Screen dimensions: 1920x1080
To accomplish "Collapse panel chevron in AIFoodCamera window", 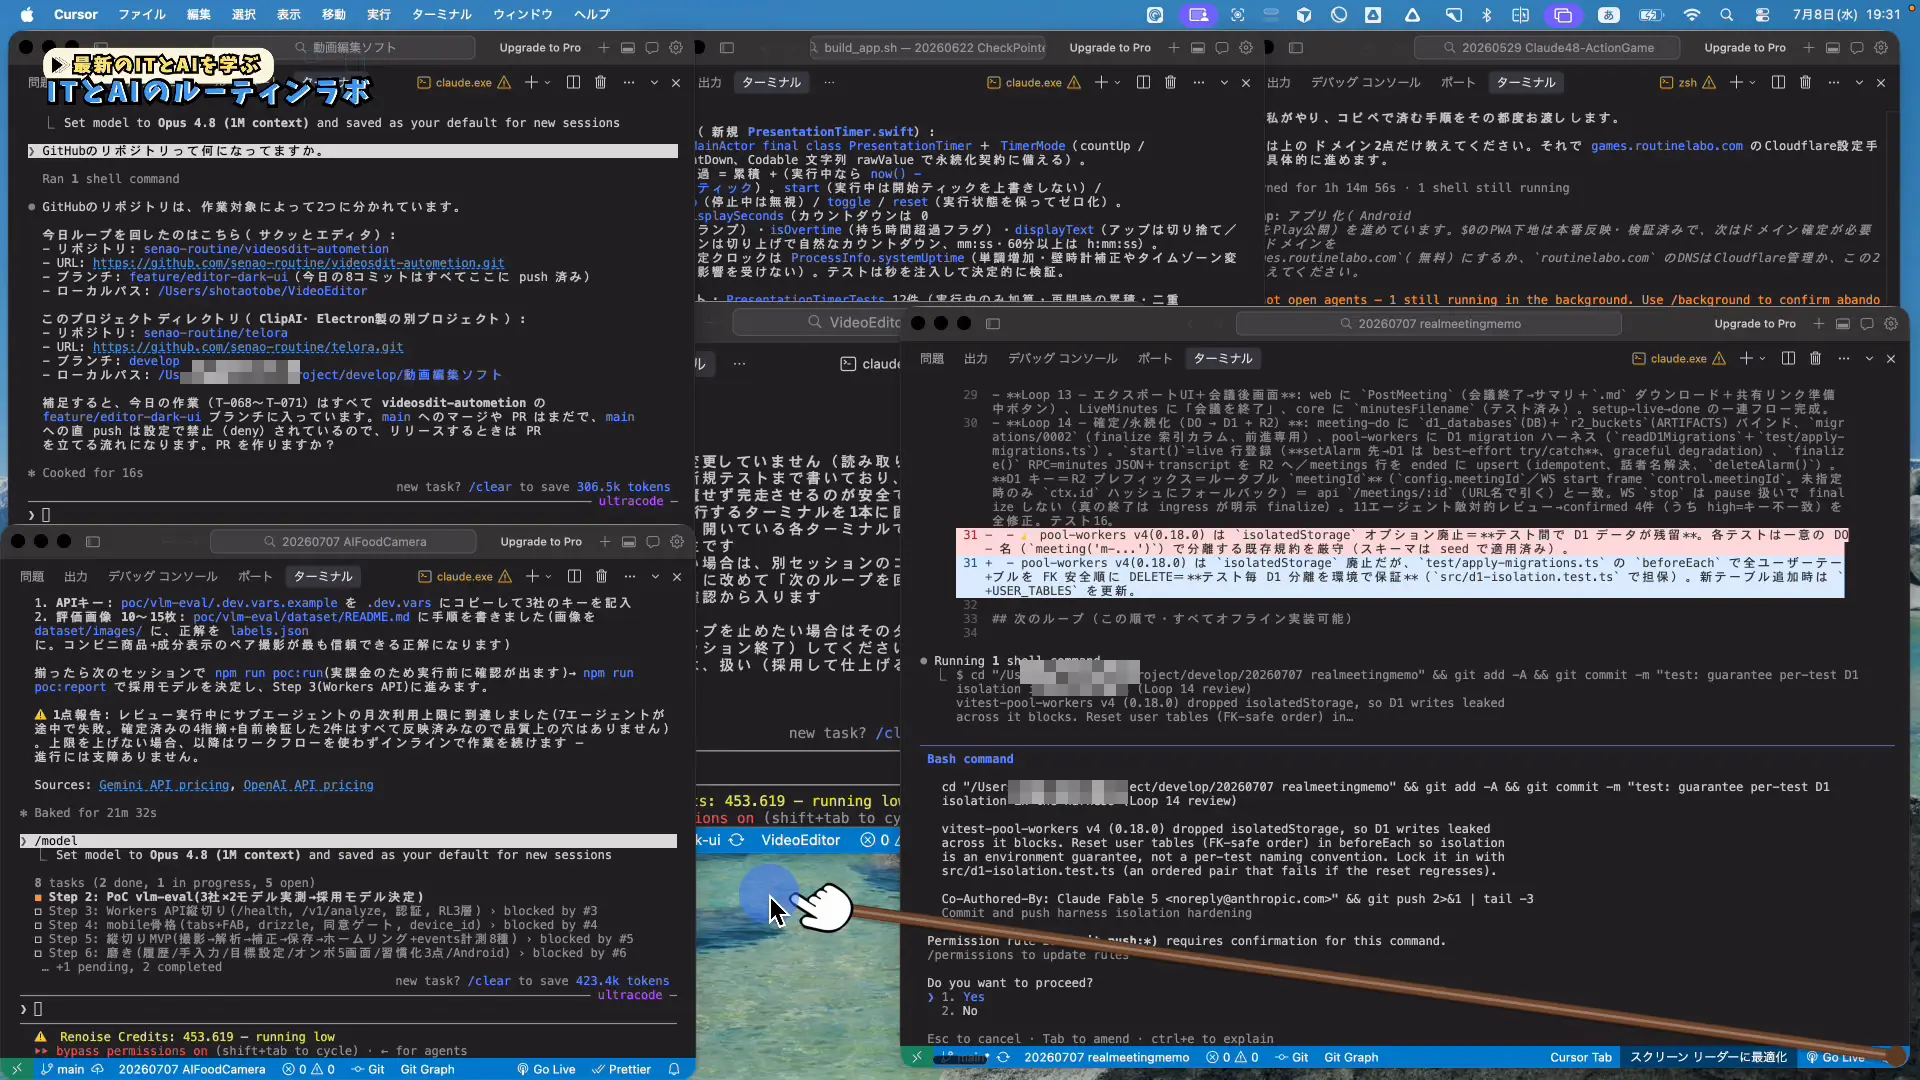I will [655, 576].
